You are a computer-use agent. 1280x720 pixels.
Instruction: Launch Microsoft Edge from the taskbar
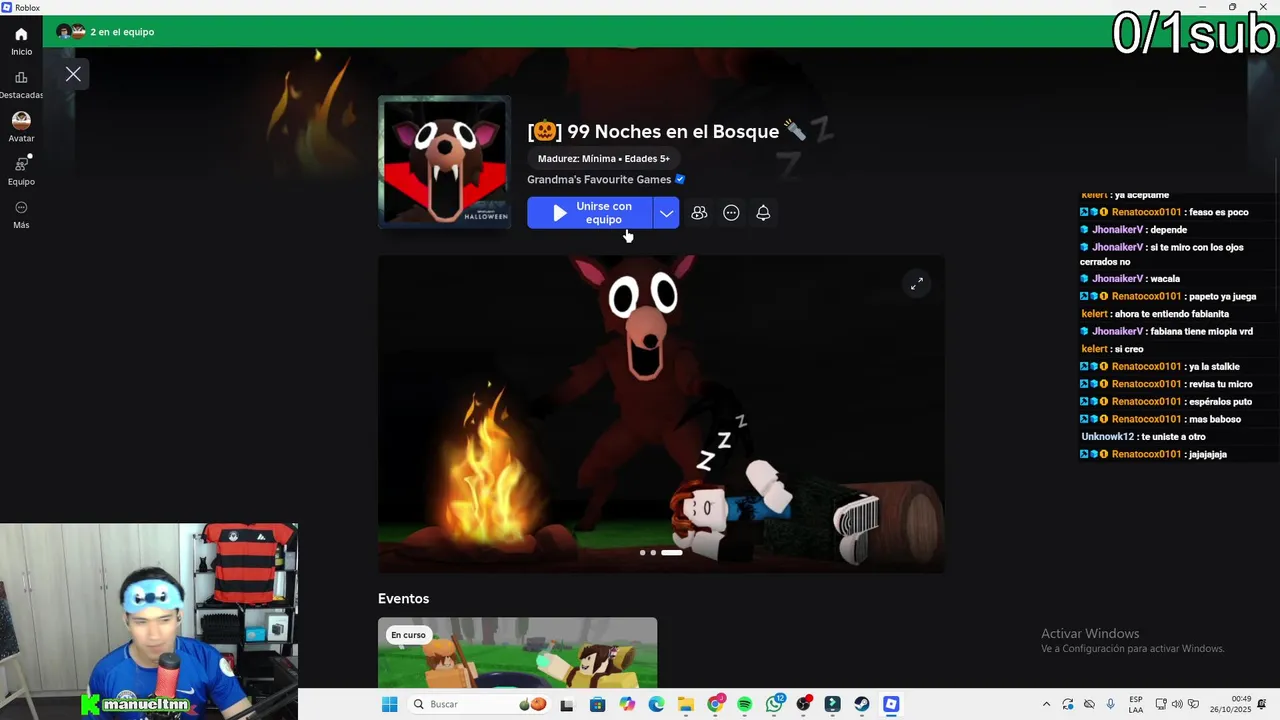click(656, 704)
